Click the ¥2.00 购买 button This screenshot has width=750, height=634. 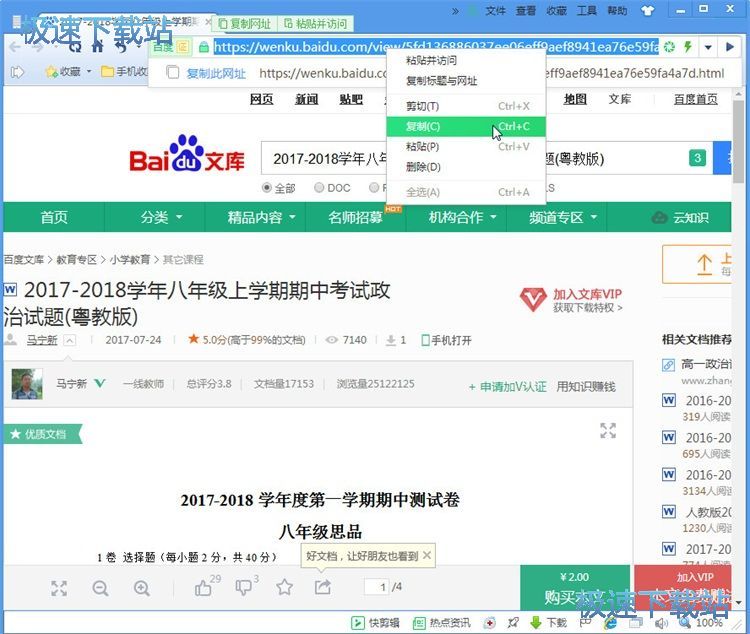point(574,588)
